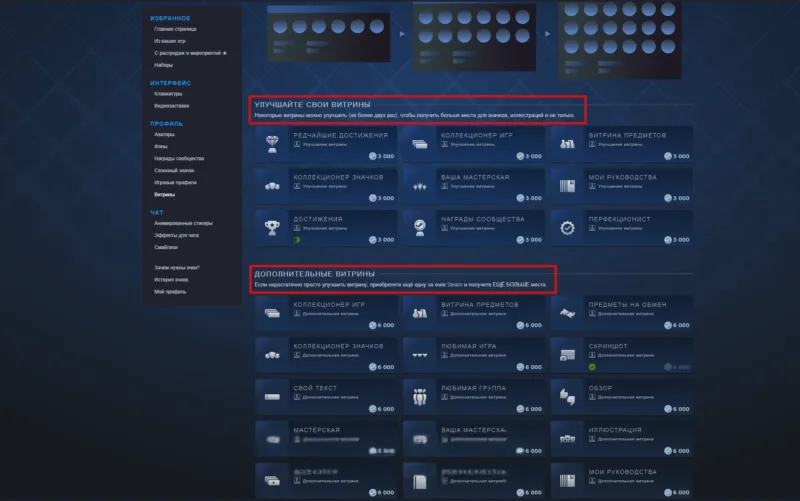800x501 pixels.
Task: Click Зачем нужны очки? link
Action: tap(177, 268)
